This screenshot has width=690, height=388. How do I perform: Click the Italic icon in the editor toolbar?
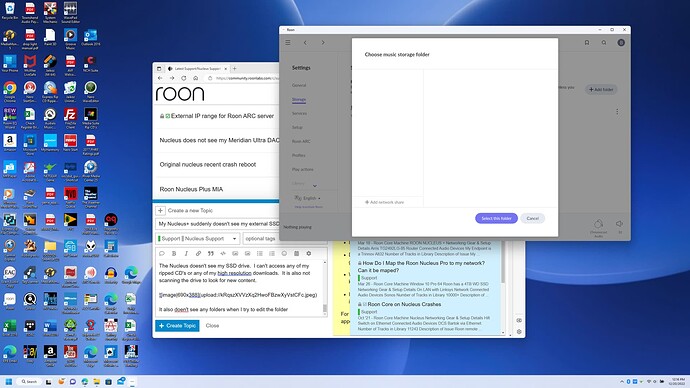[186, 253]
